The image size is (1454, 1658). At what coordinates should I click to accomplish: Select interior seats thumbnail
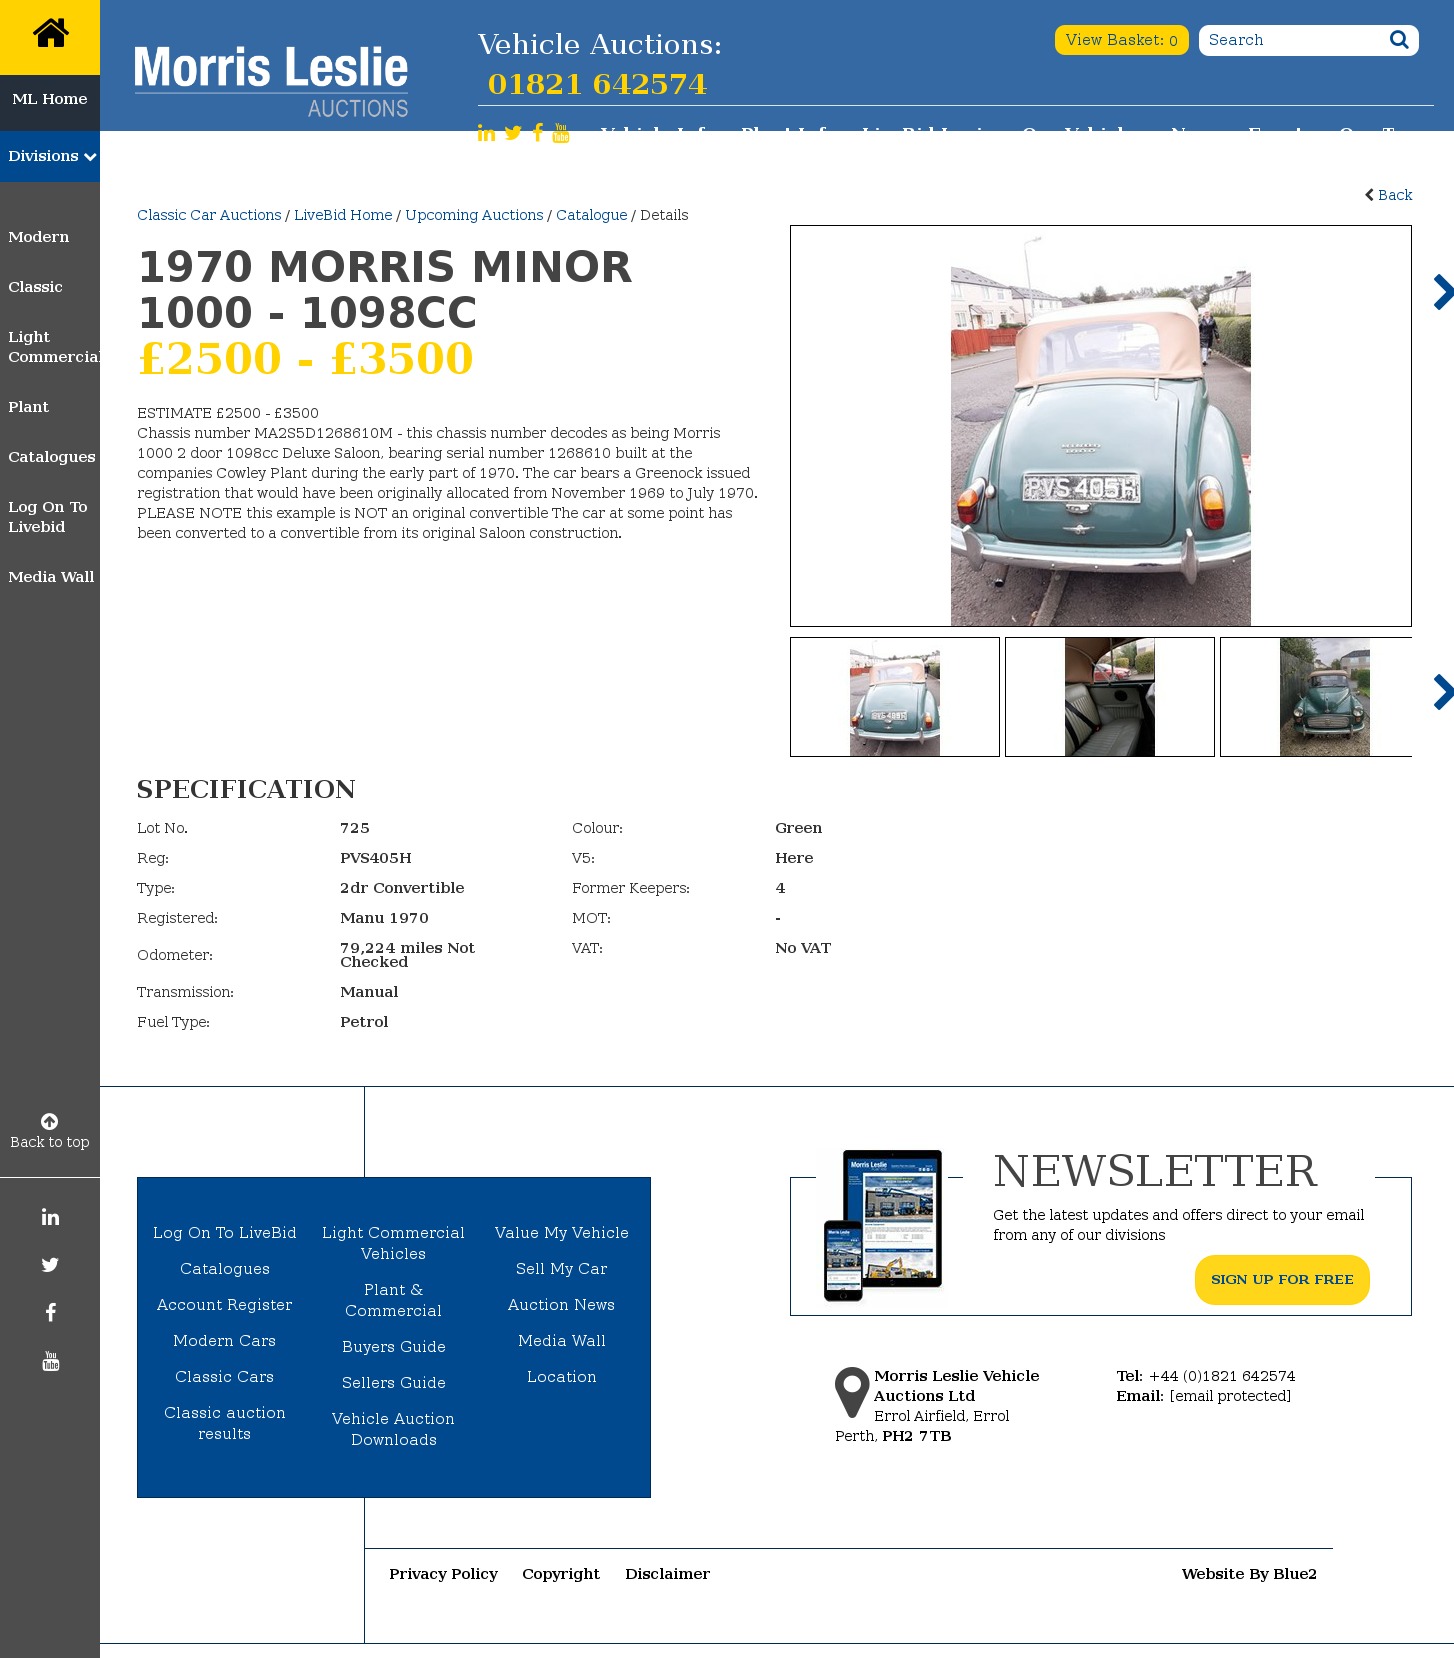pyautogui.click(x=1110, y=697)
